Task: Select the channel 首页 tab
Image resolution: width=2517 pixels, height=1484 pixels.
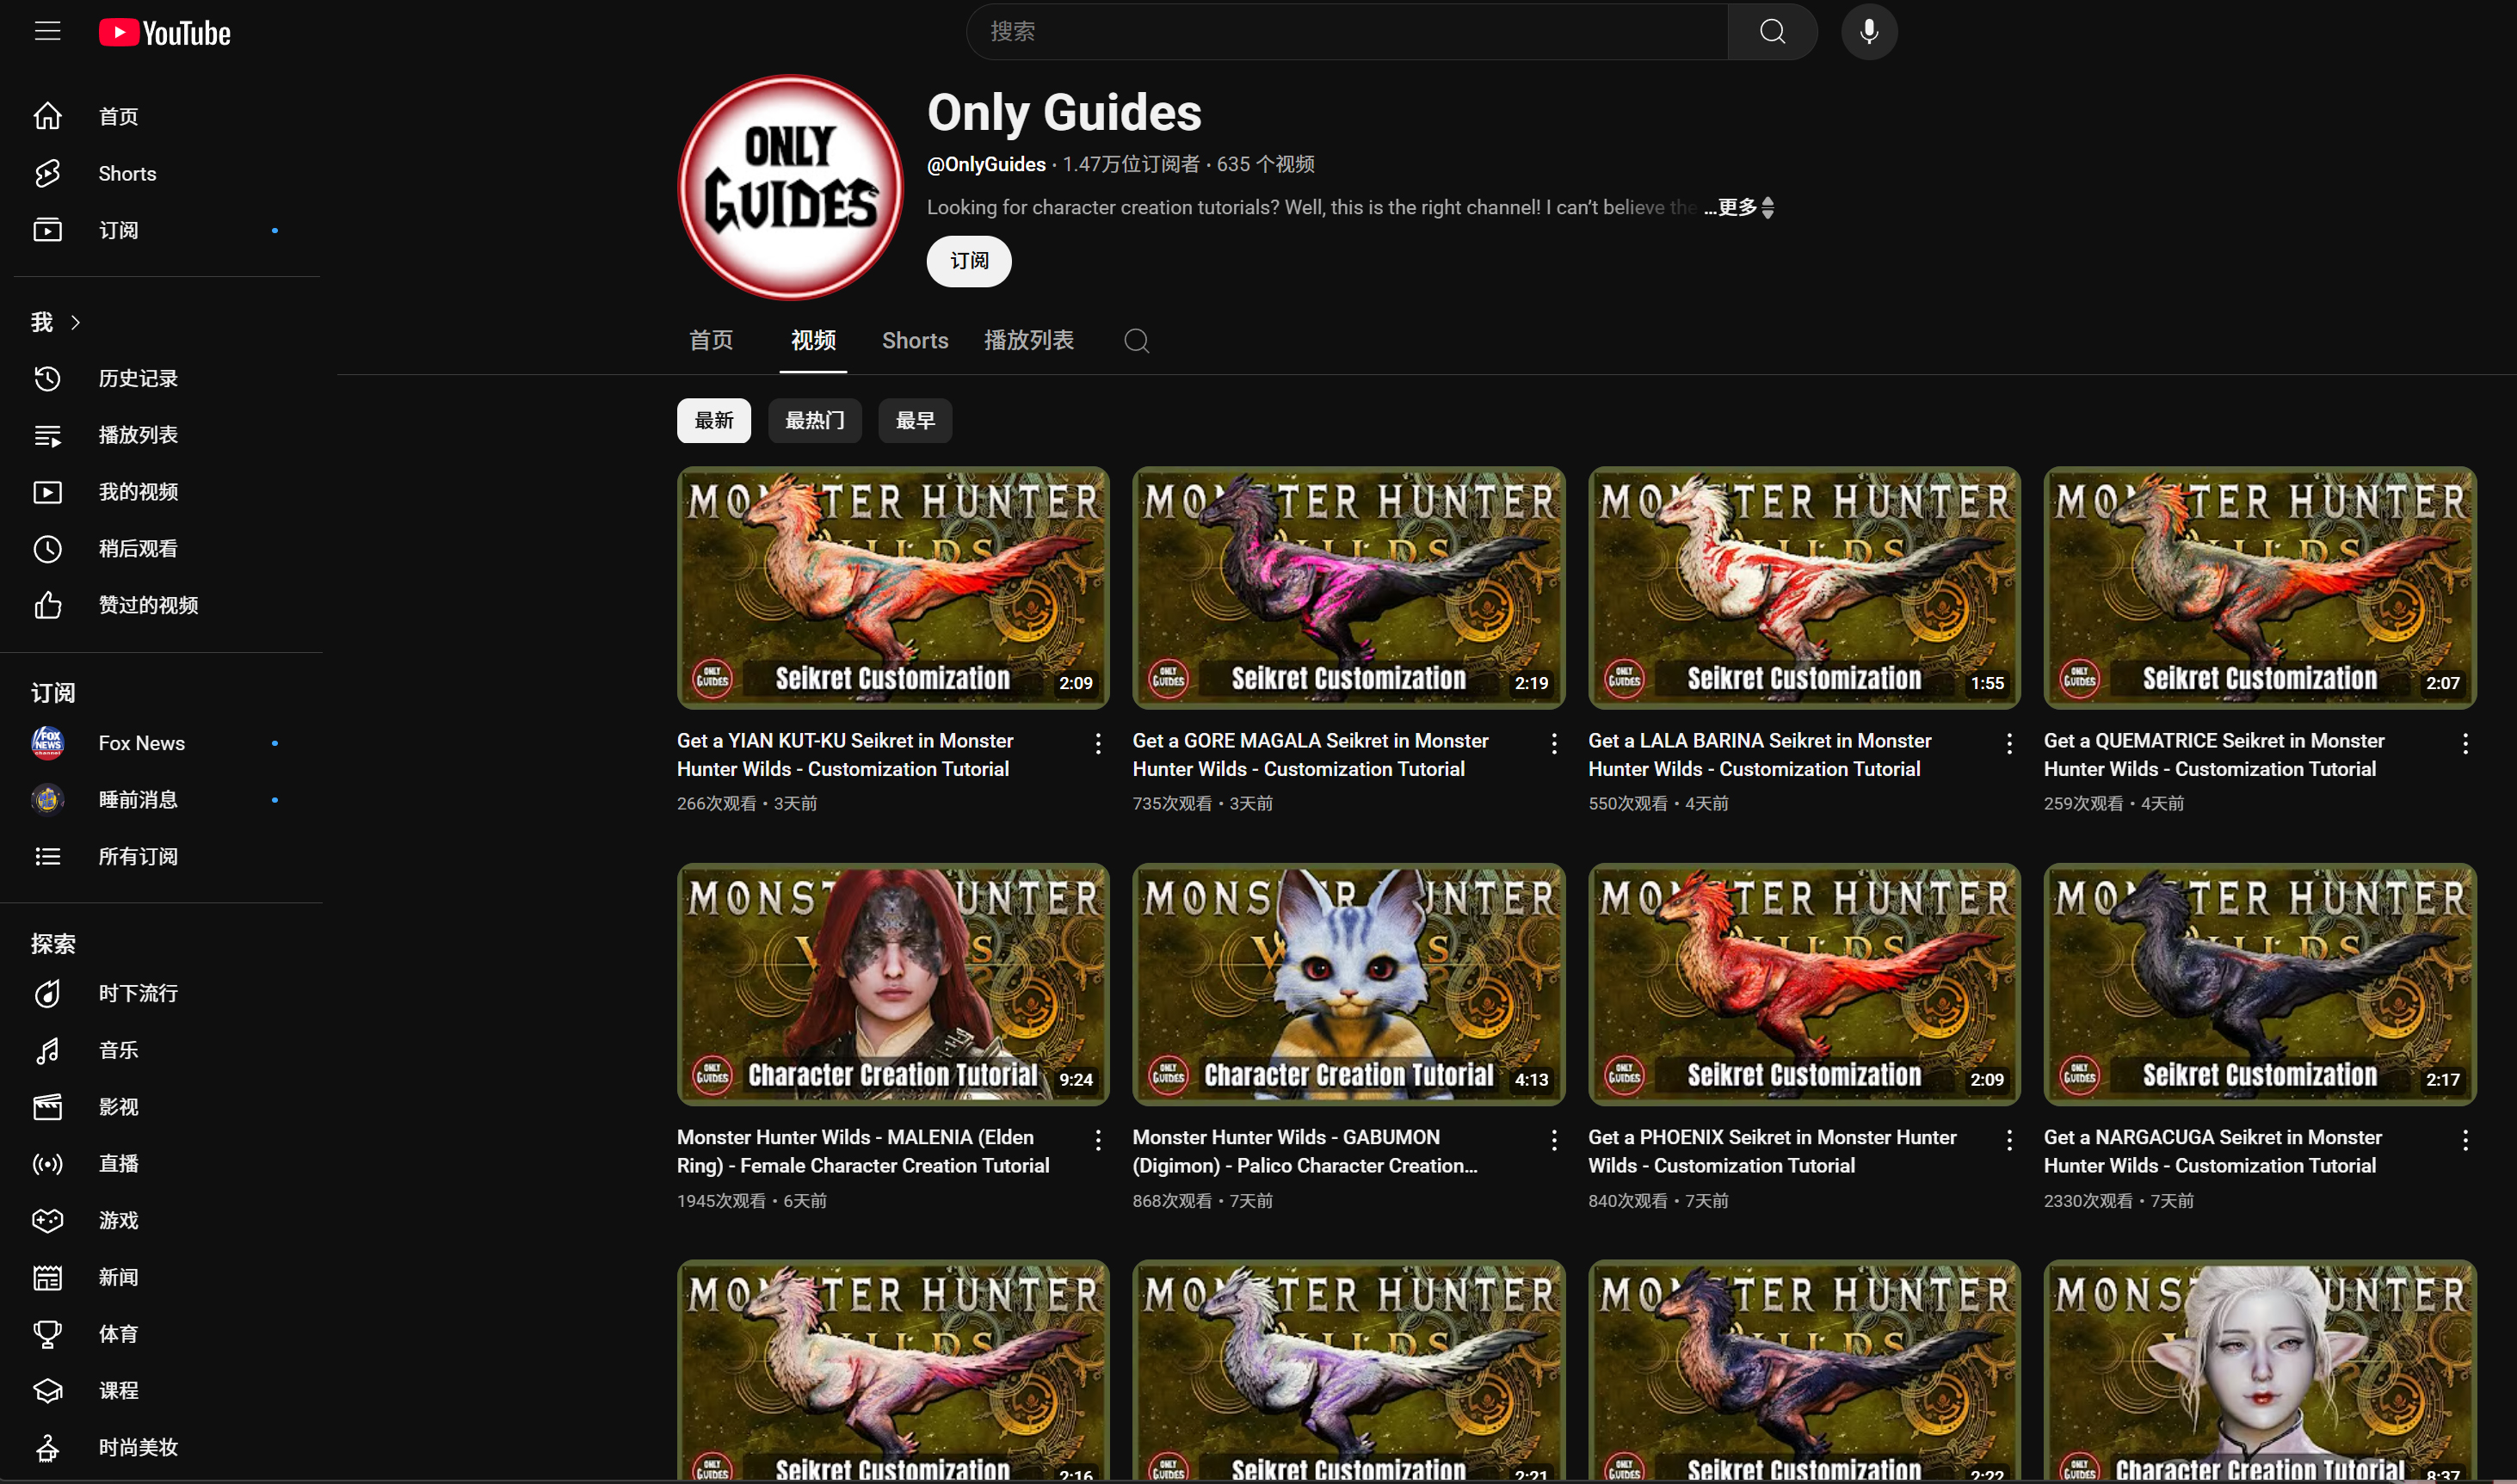Action: click(x=711, y=341)
